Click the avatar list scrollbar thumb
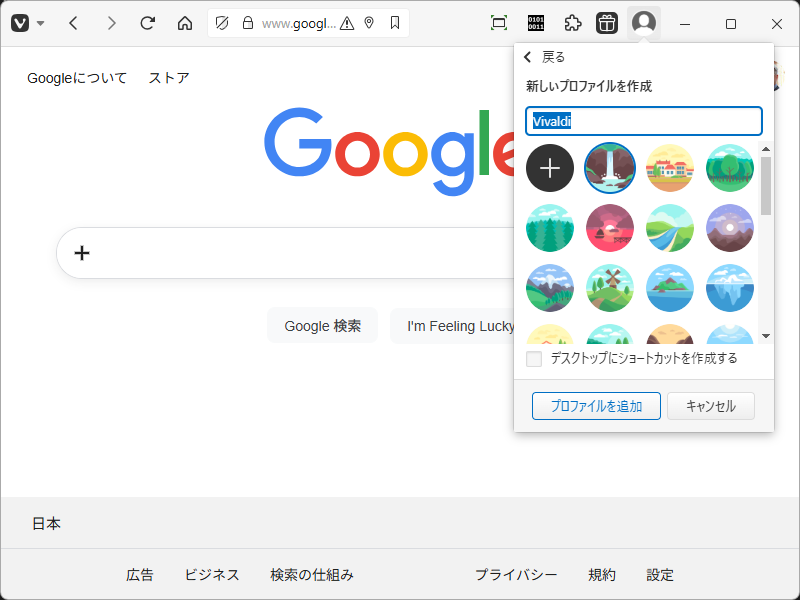The image size is (800, 600). click(766, 186)
